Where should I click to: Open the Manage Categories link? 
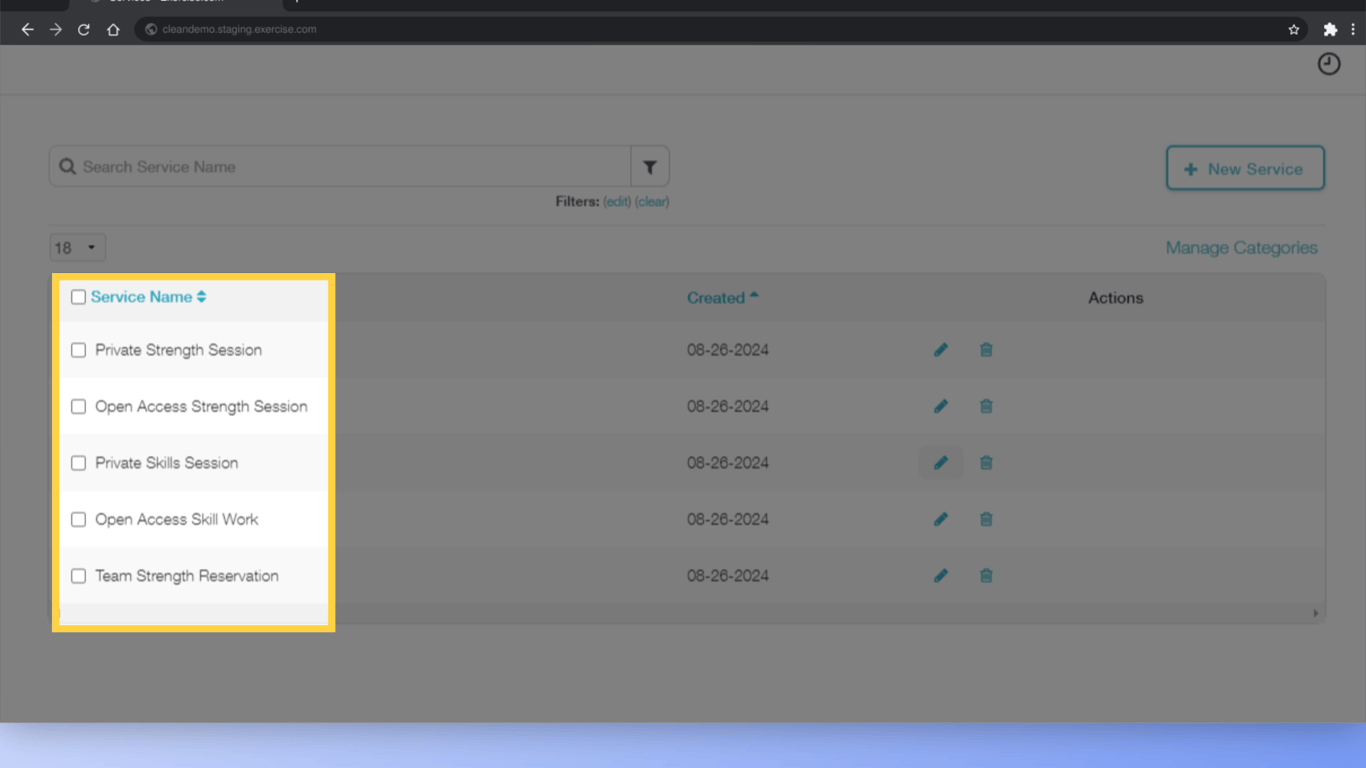(1242, 248)
